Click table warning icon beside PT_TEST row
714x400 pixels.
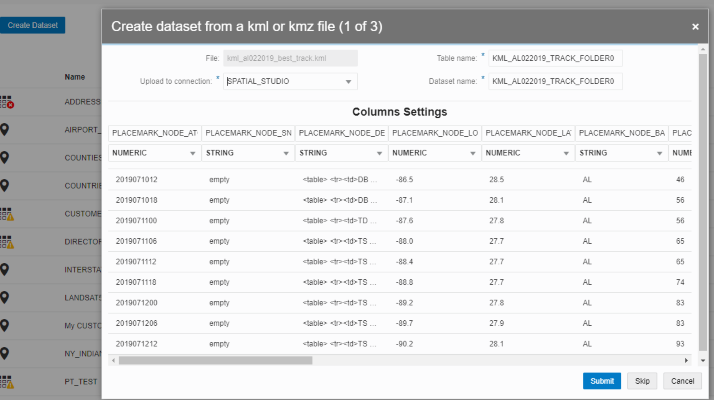pyautogui.click(x=7, y=382)
